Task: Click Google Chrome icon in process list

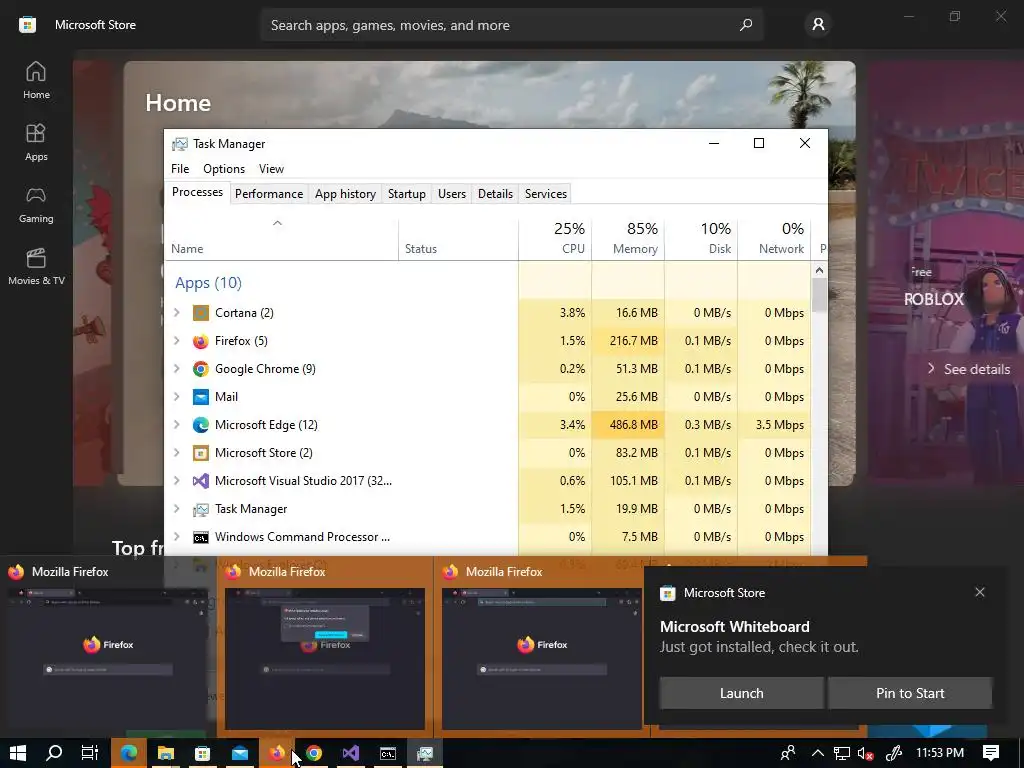Action: coord(200,369)
